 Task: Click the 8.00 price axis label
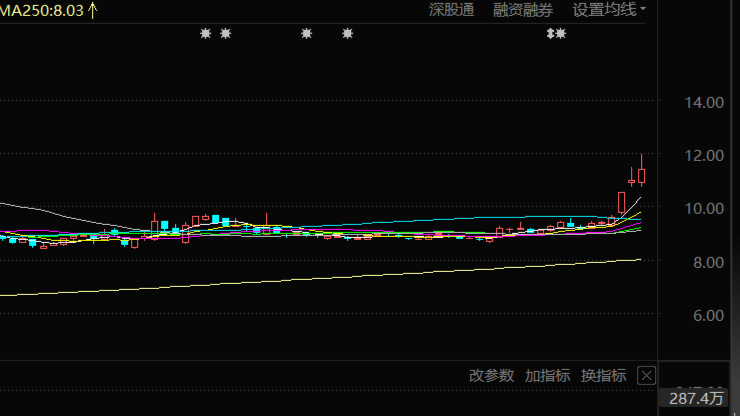(708, 263)
